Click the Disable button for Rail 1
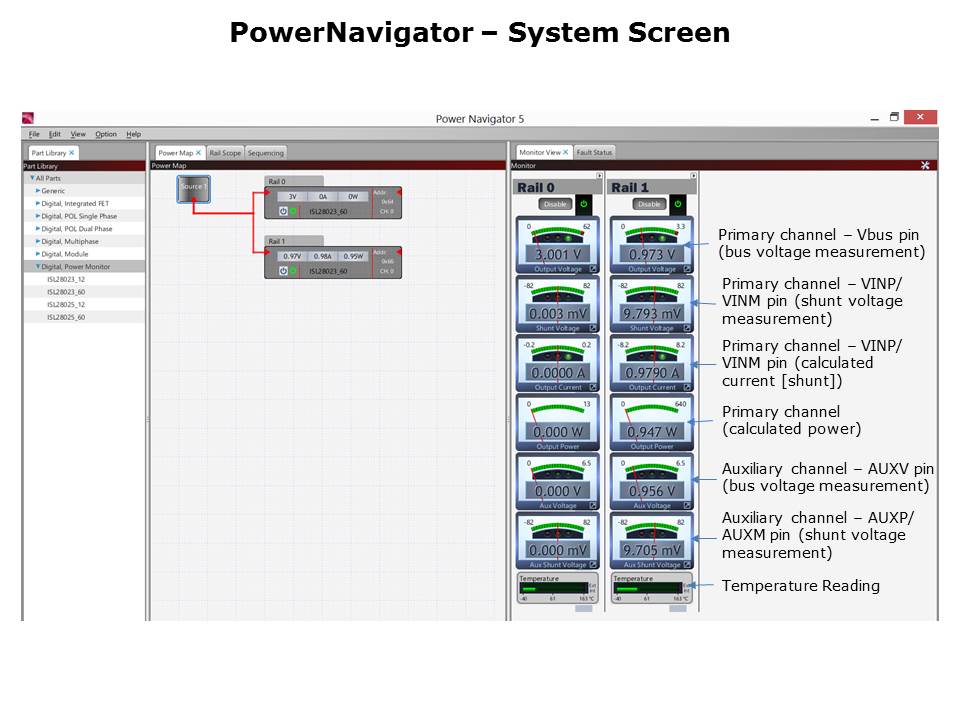Screen dimensions: 960x720 pos(650,204)
